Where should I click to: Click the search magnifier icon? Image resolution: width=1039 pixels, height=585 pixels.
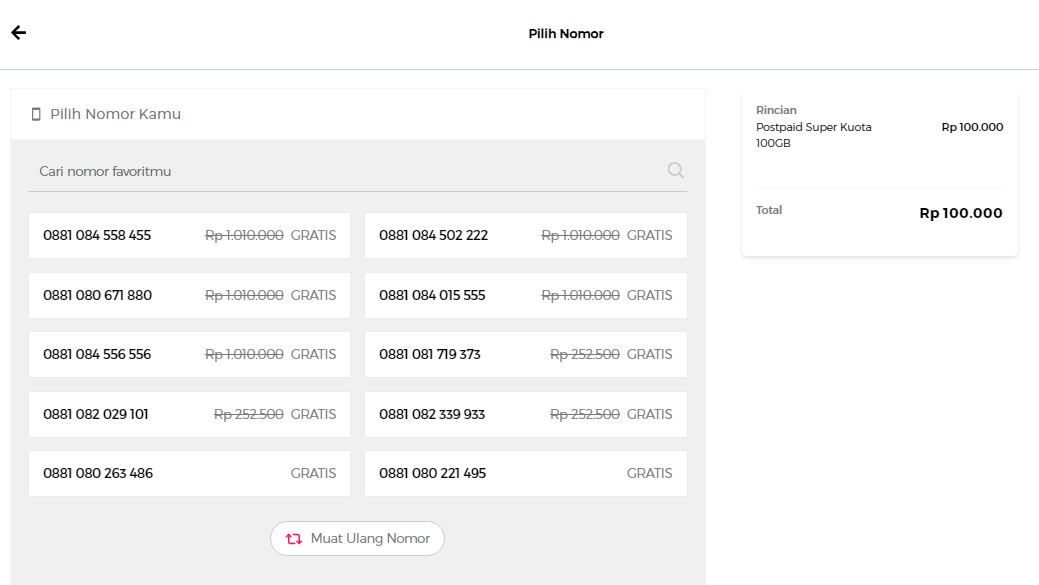click(675, 171)
